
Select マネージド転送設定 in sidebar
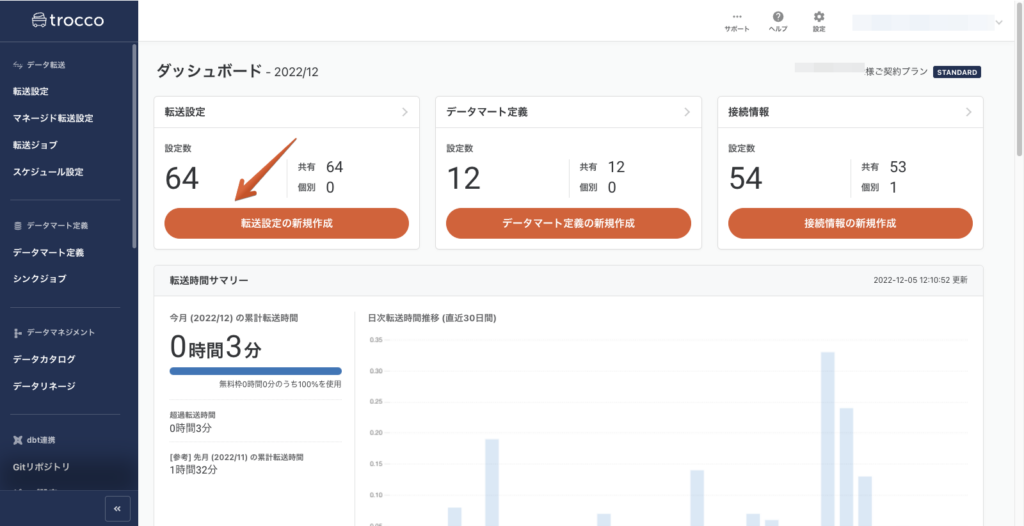[53, 118]
